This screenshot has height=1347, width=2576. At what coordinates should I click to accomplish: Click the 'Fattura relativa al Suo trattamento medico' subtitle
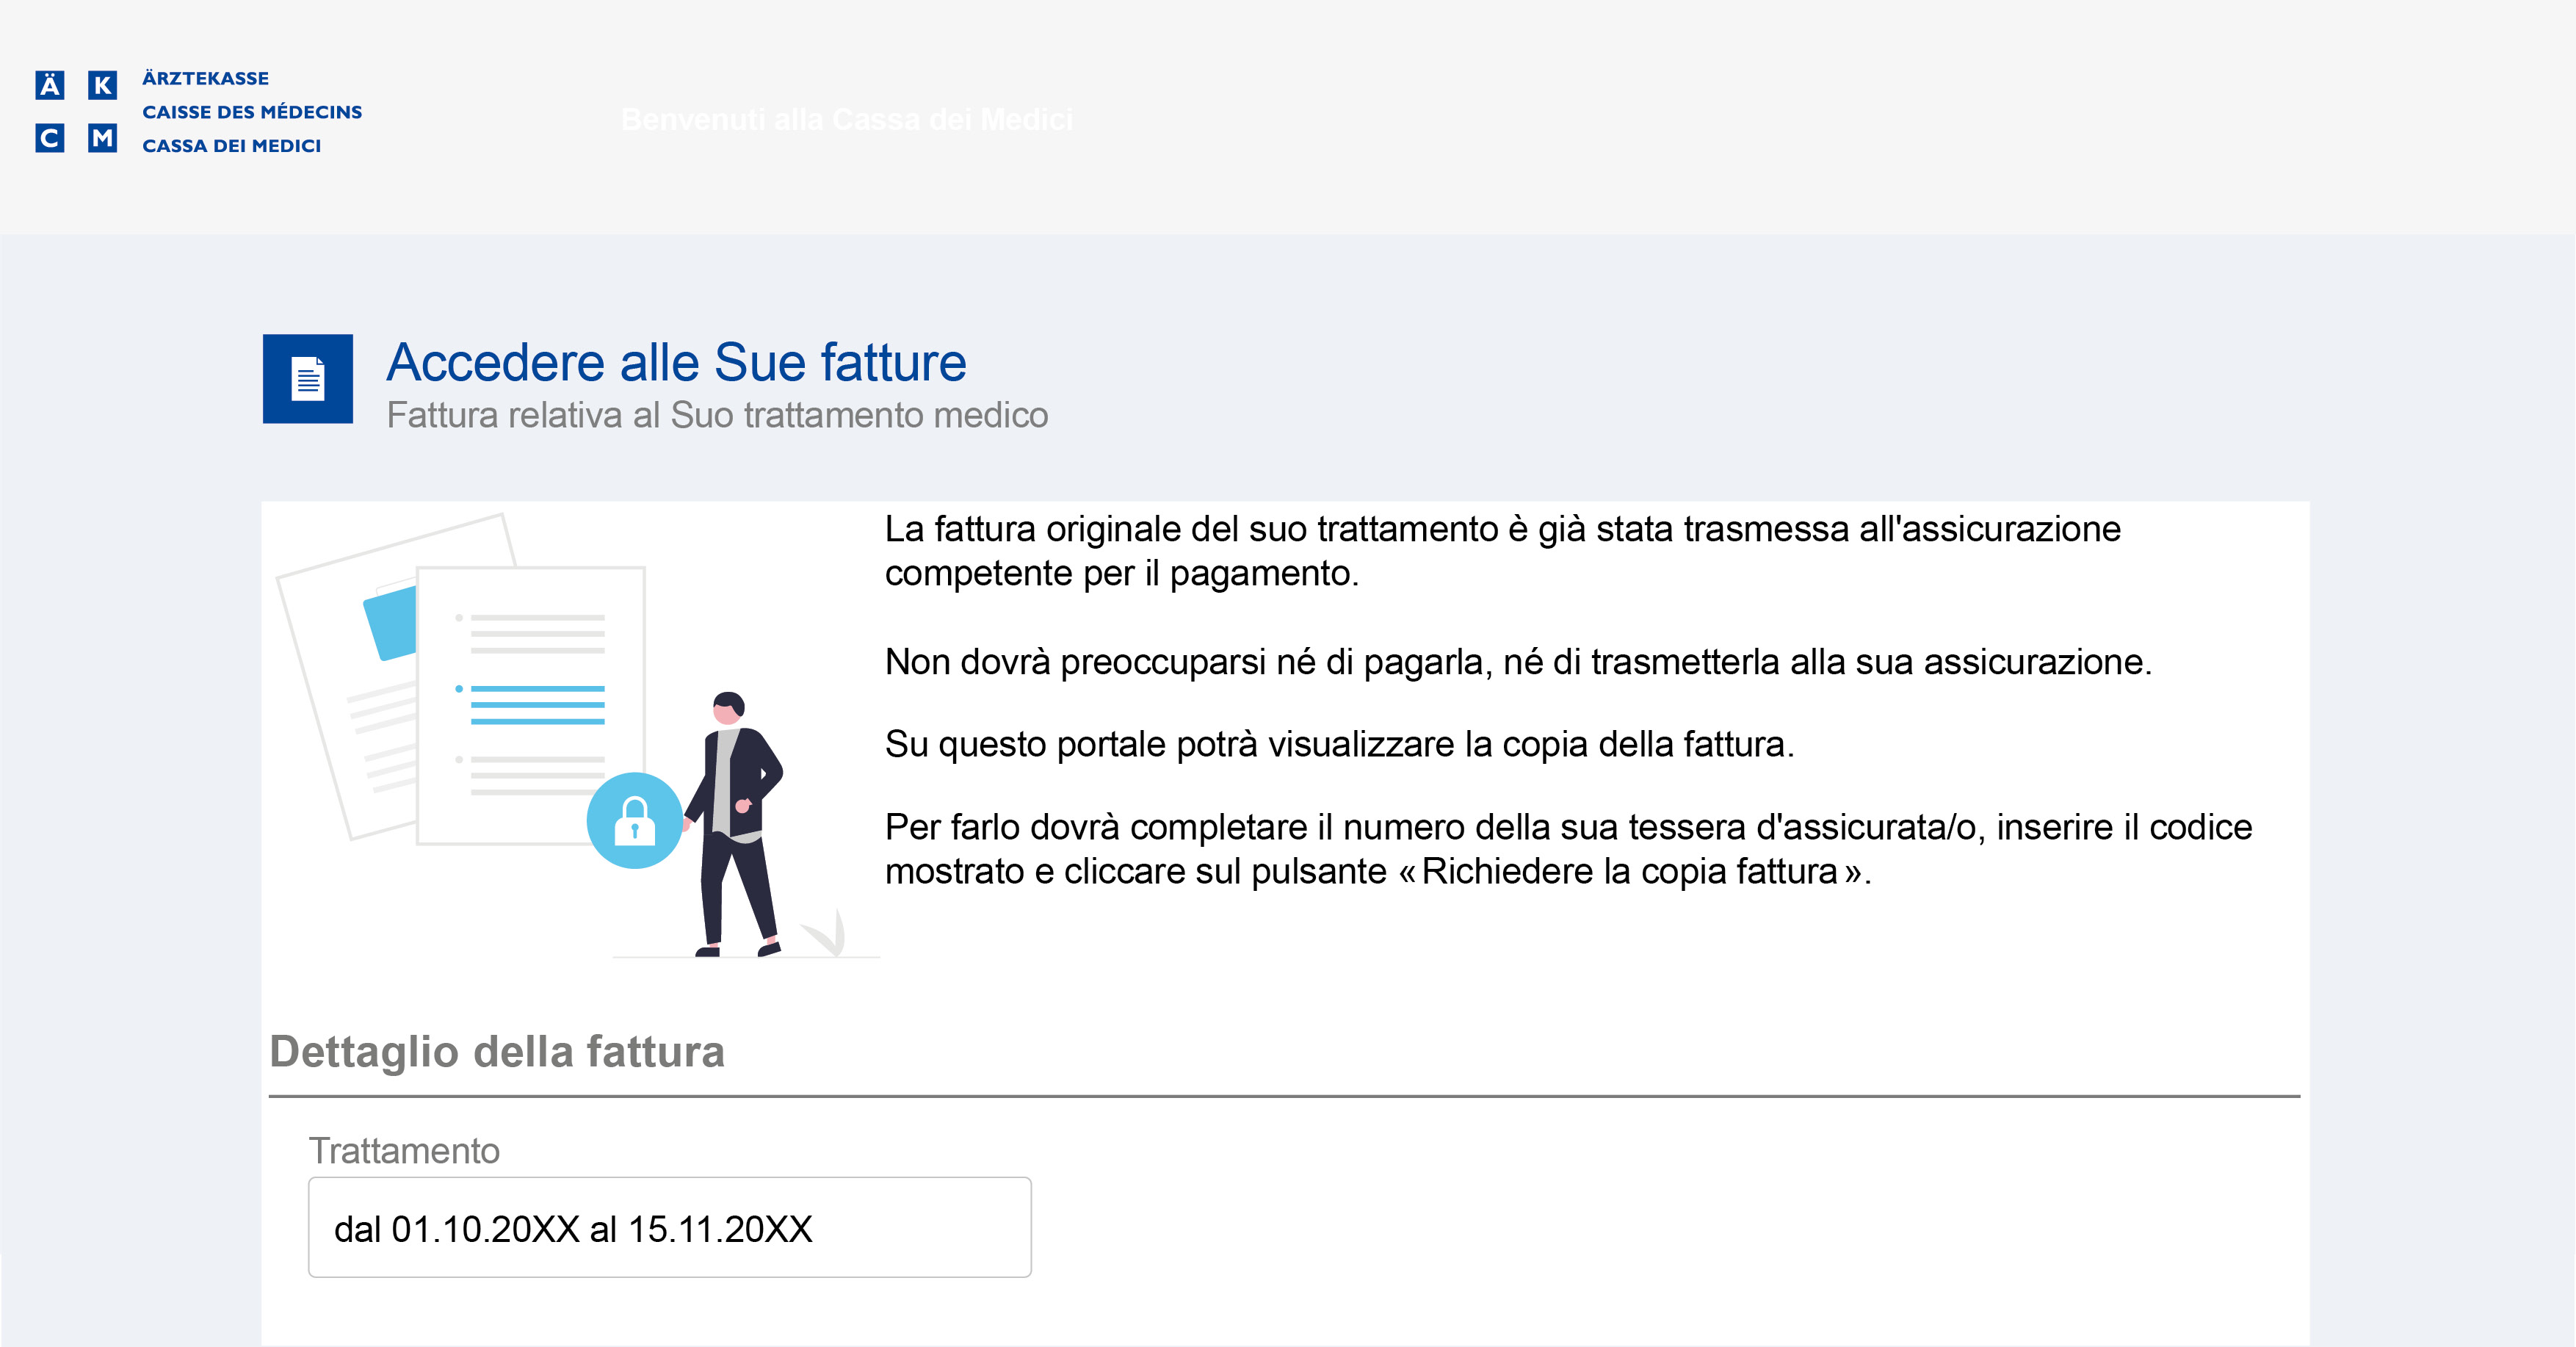(x=717, y=415)
